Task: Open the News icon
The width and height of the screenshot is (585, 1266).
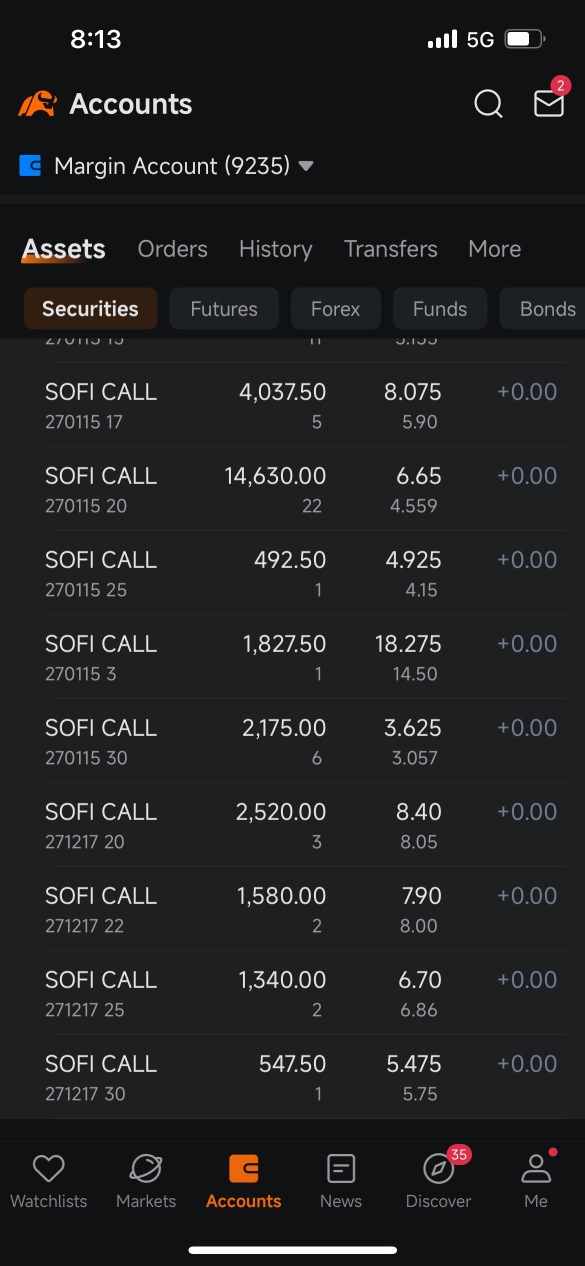Action: click(341, 1168)
